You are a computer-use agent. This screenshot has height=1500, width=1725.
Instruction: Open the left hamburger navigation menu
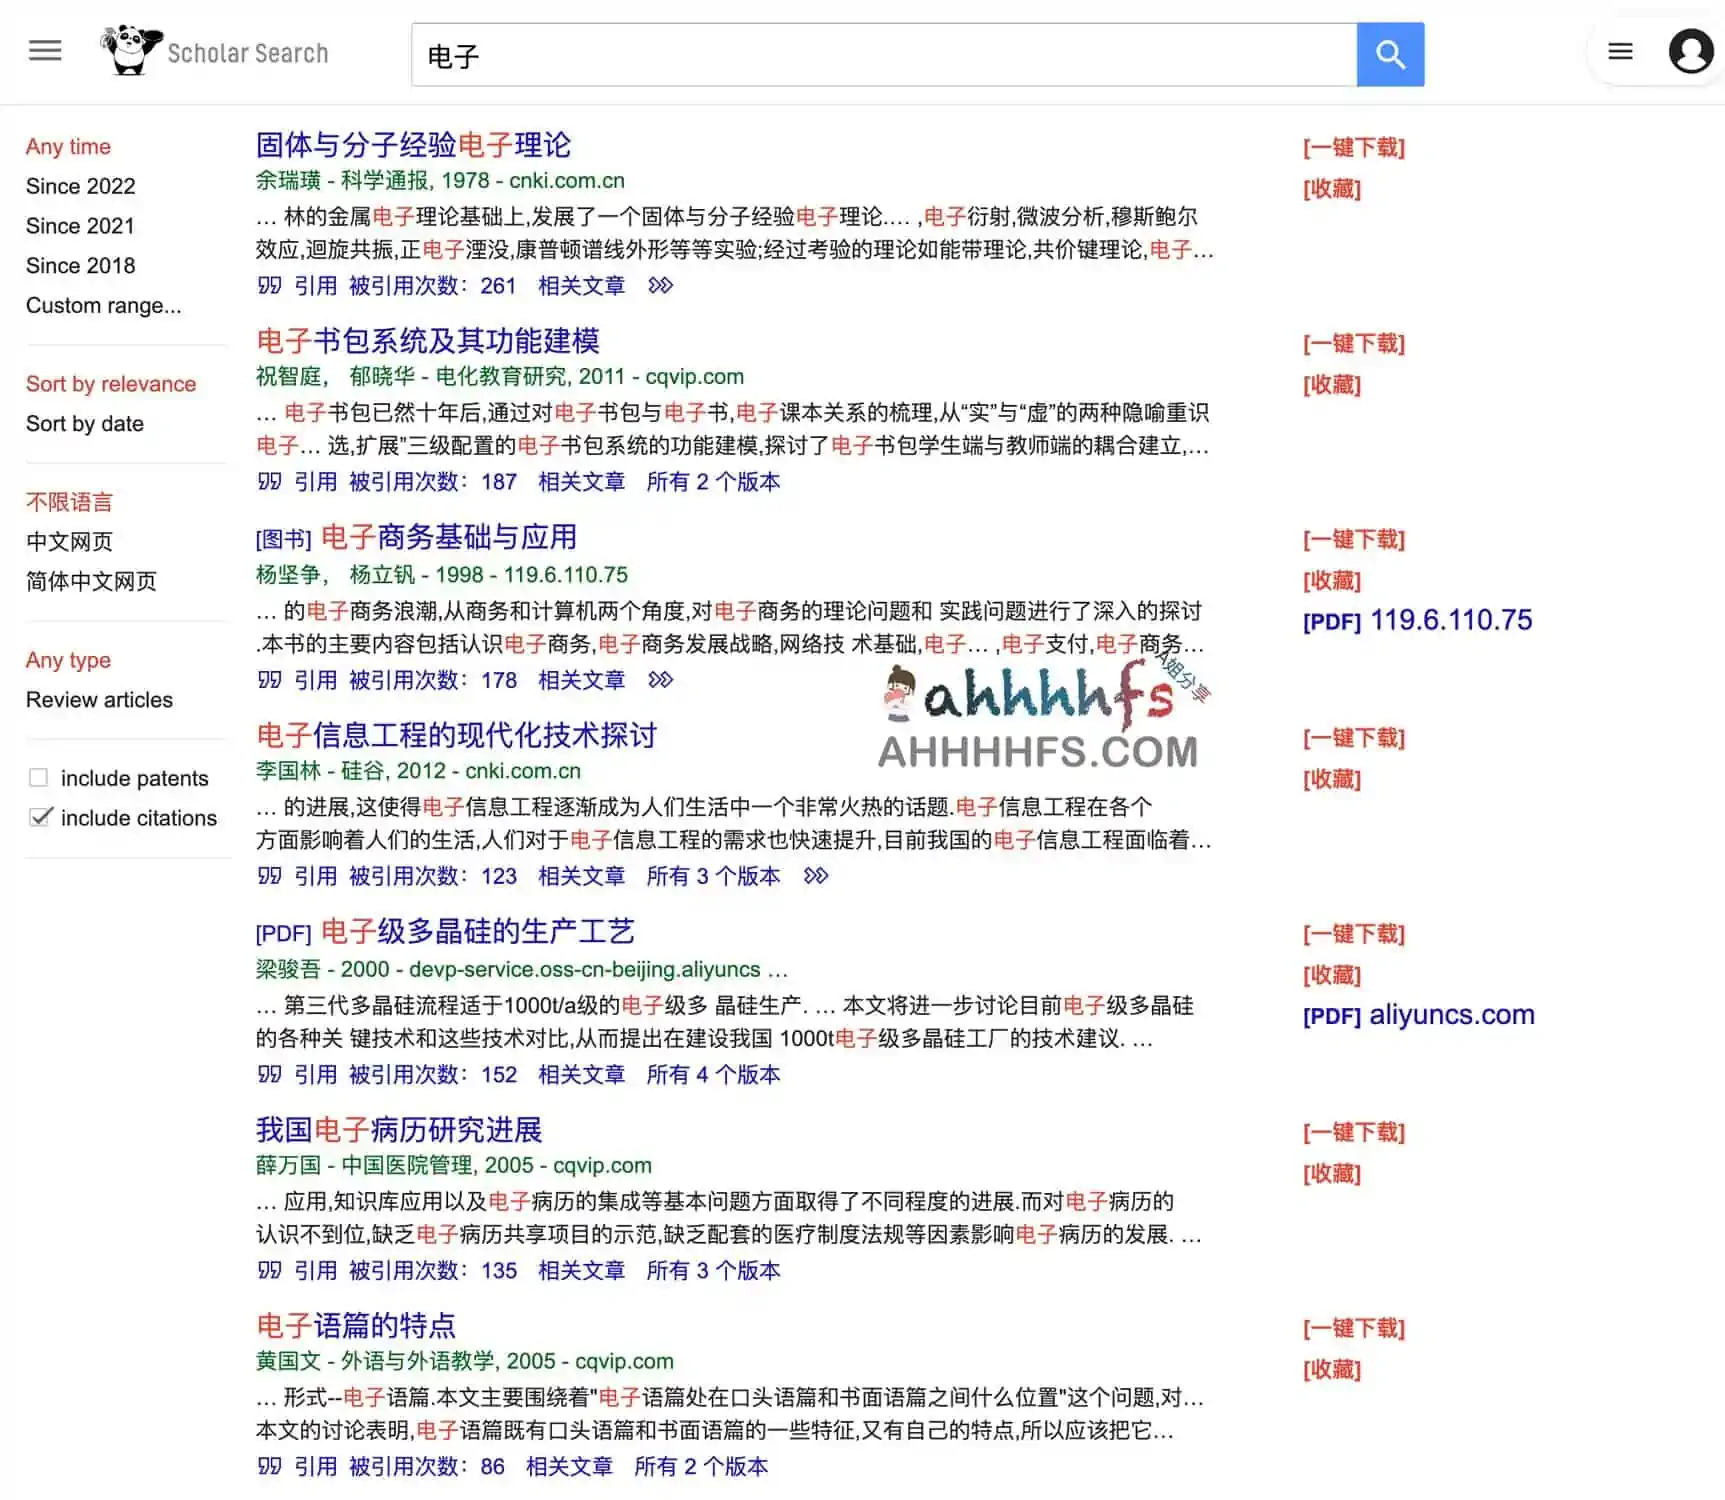click(44, 50)
